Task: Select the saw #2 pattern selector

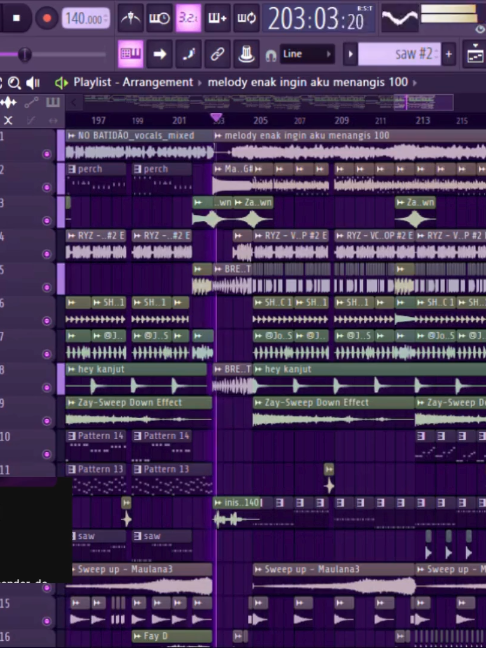Action: tap(399, 54)
